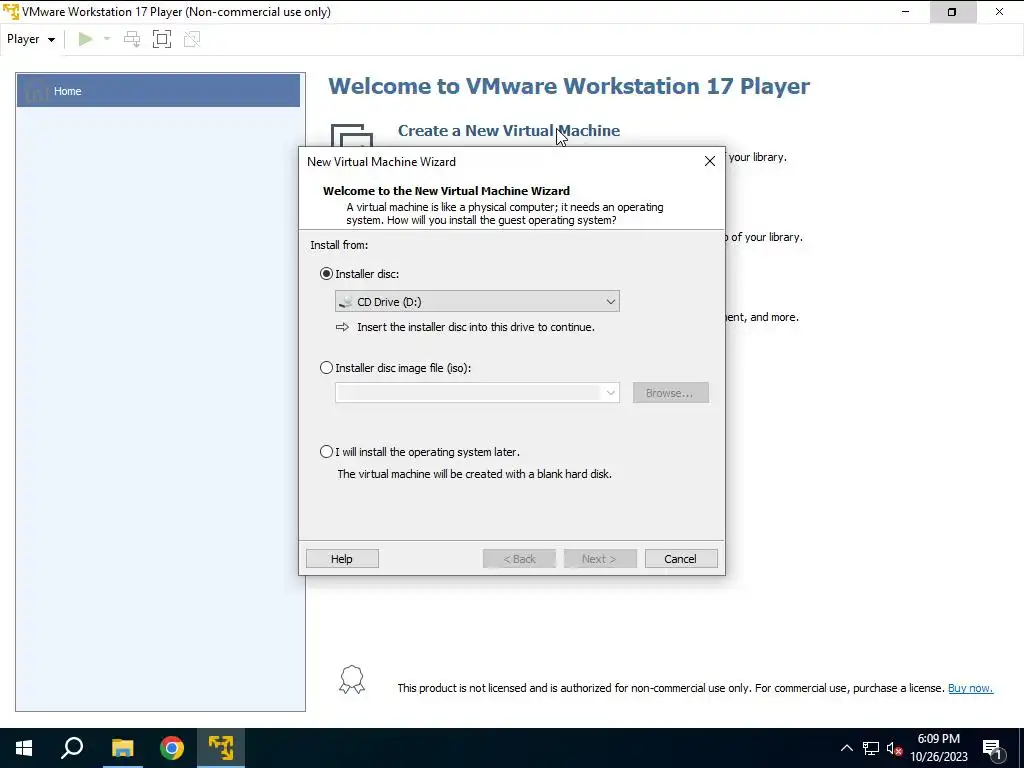
Task: Enter full screen mode icon
Action: (162, 39)
